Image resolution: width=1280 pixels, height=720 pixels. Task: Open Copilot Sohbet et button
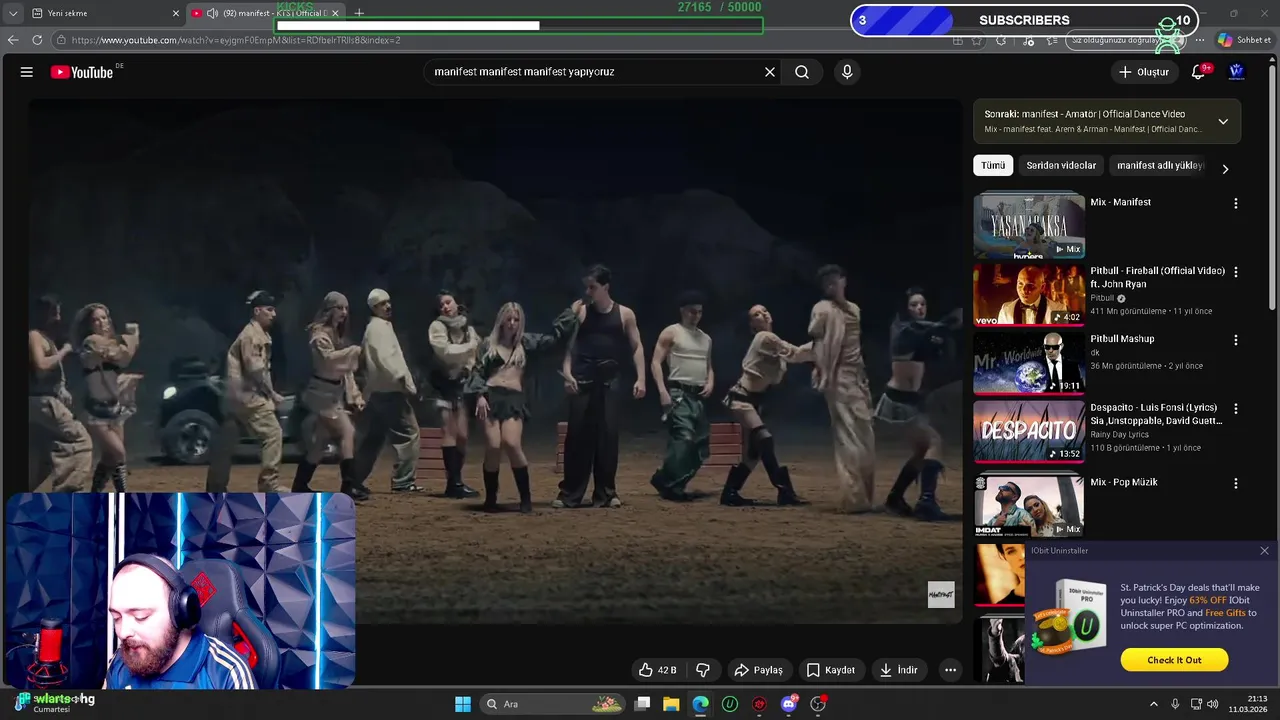(x=1245, y=40)
